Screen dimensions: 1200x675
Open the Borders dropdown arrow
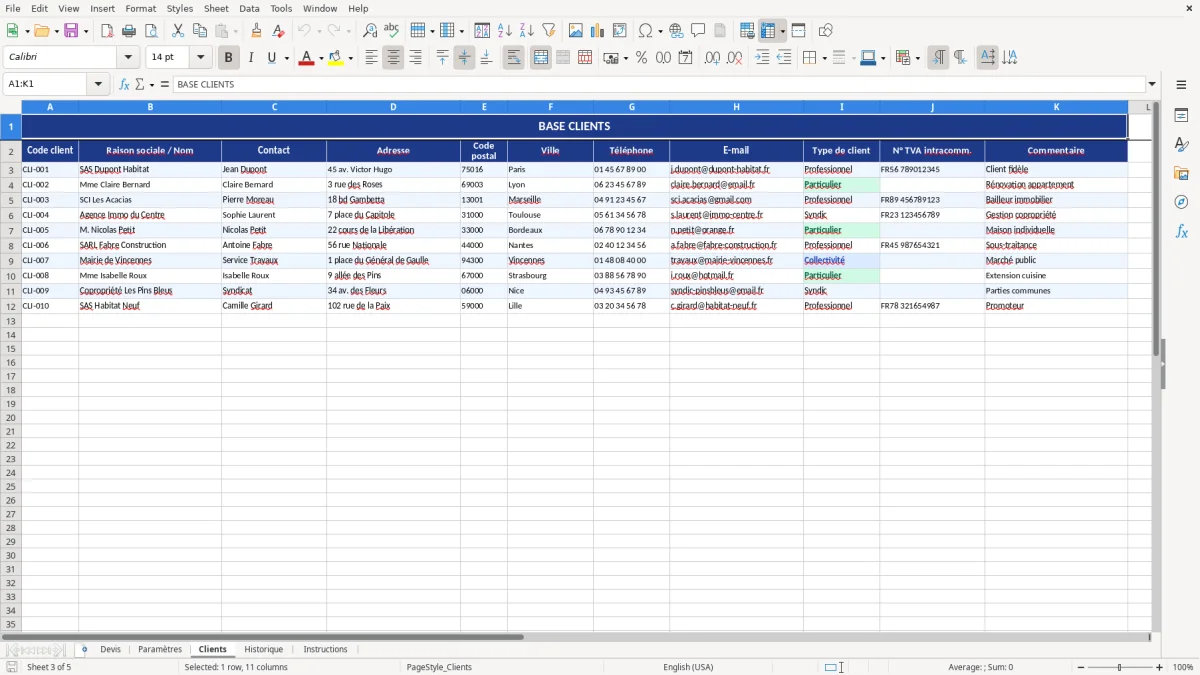tap(824, 58)
